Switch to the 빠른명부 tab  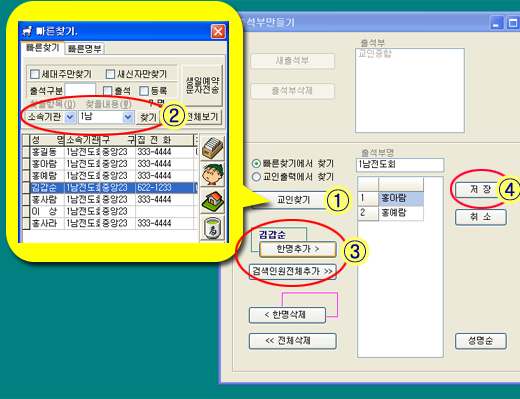(84, 49)
